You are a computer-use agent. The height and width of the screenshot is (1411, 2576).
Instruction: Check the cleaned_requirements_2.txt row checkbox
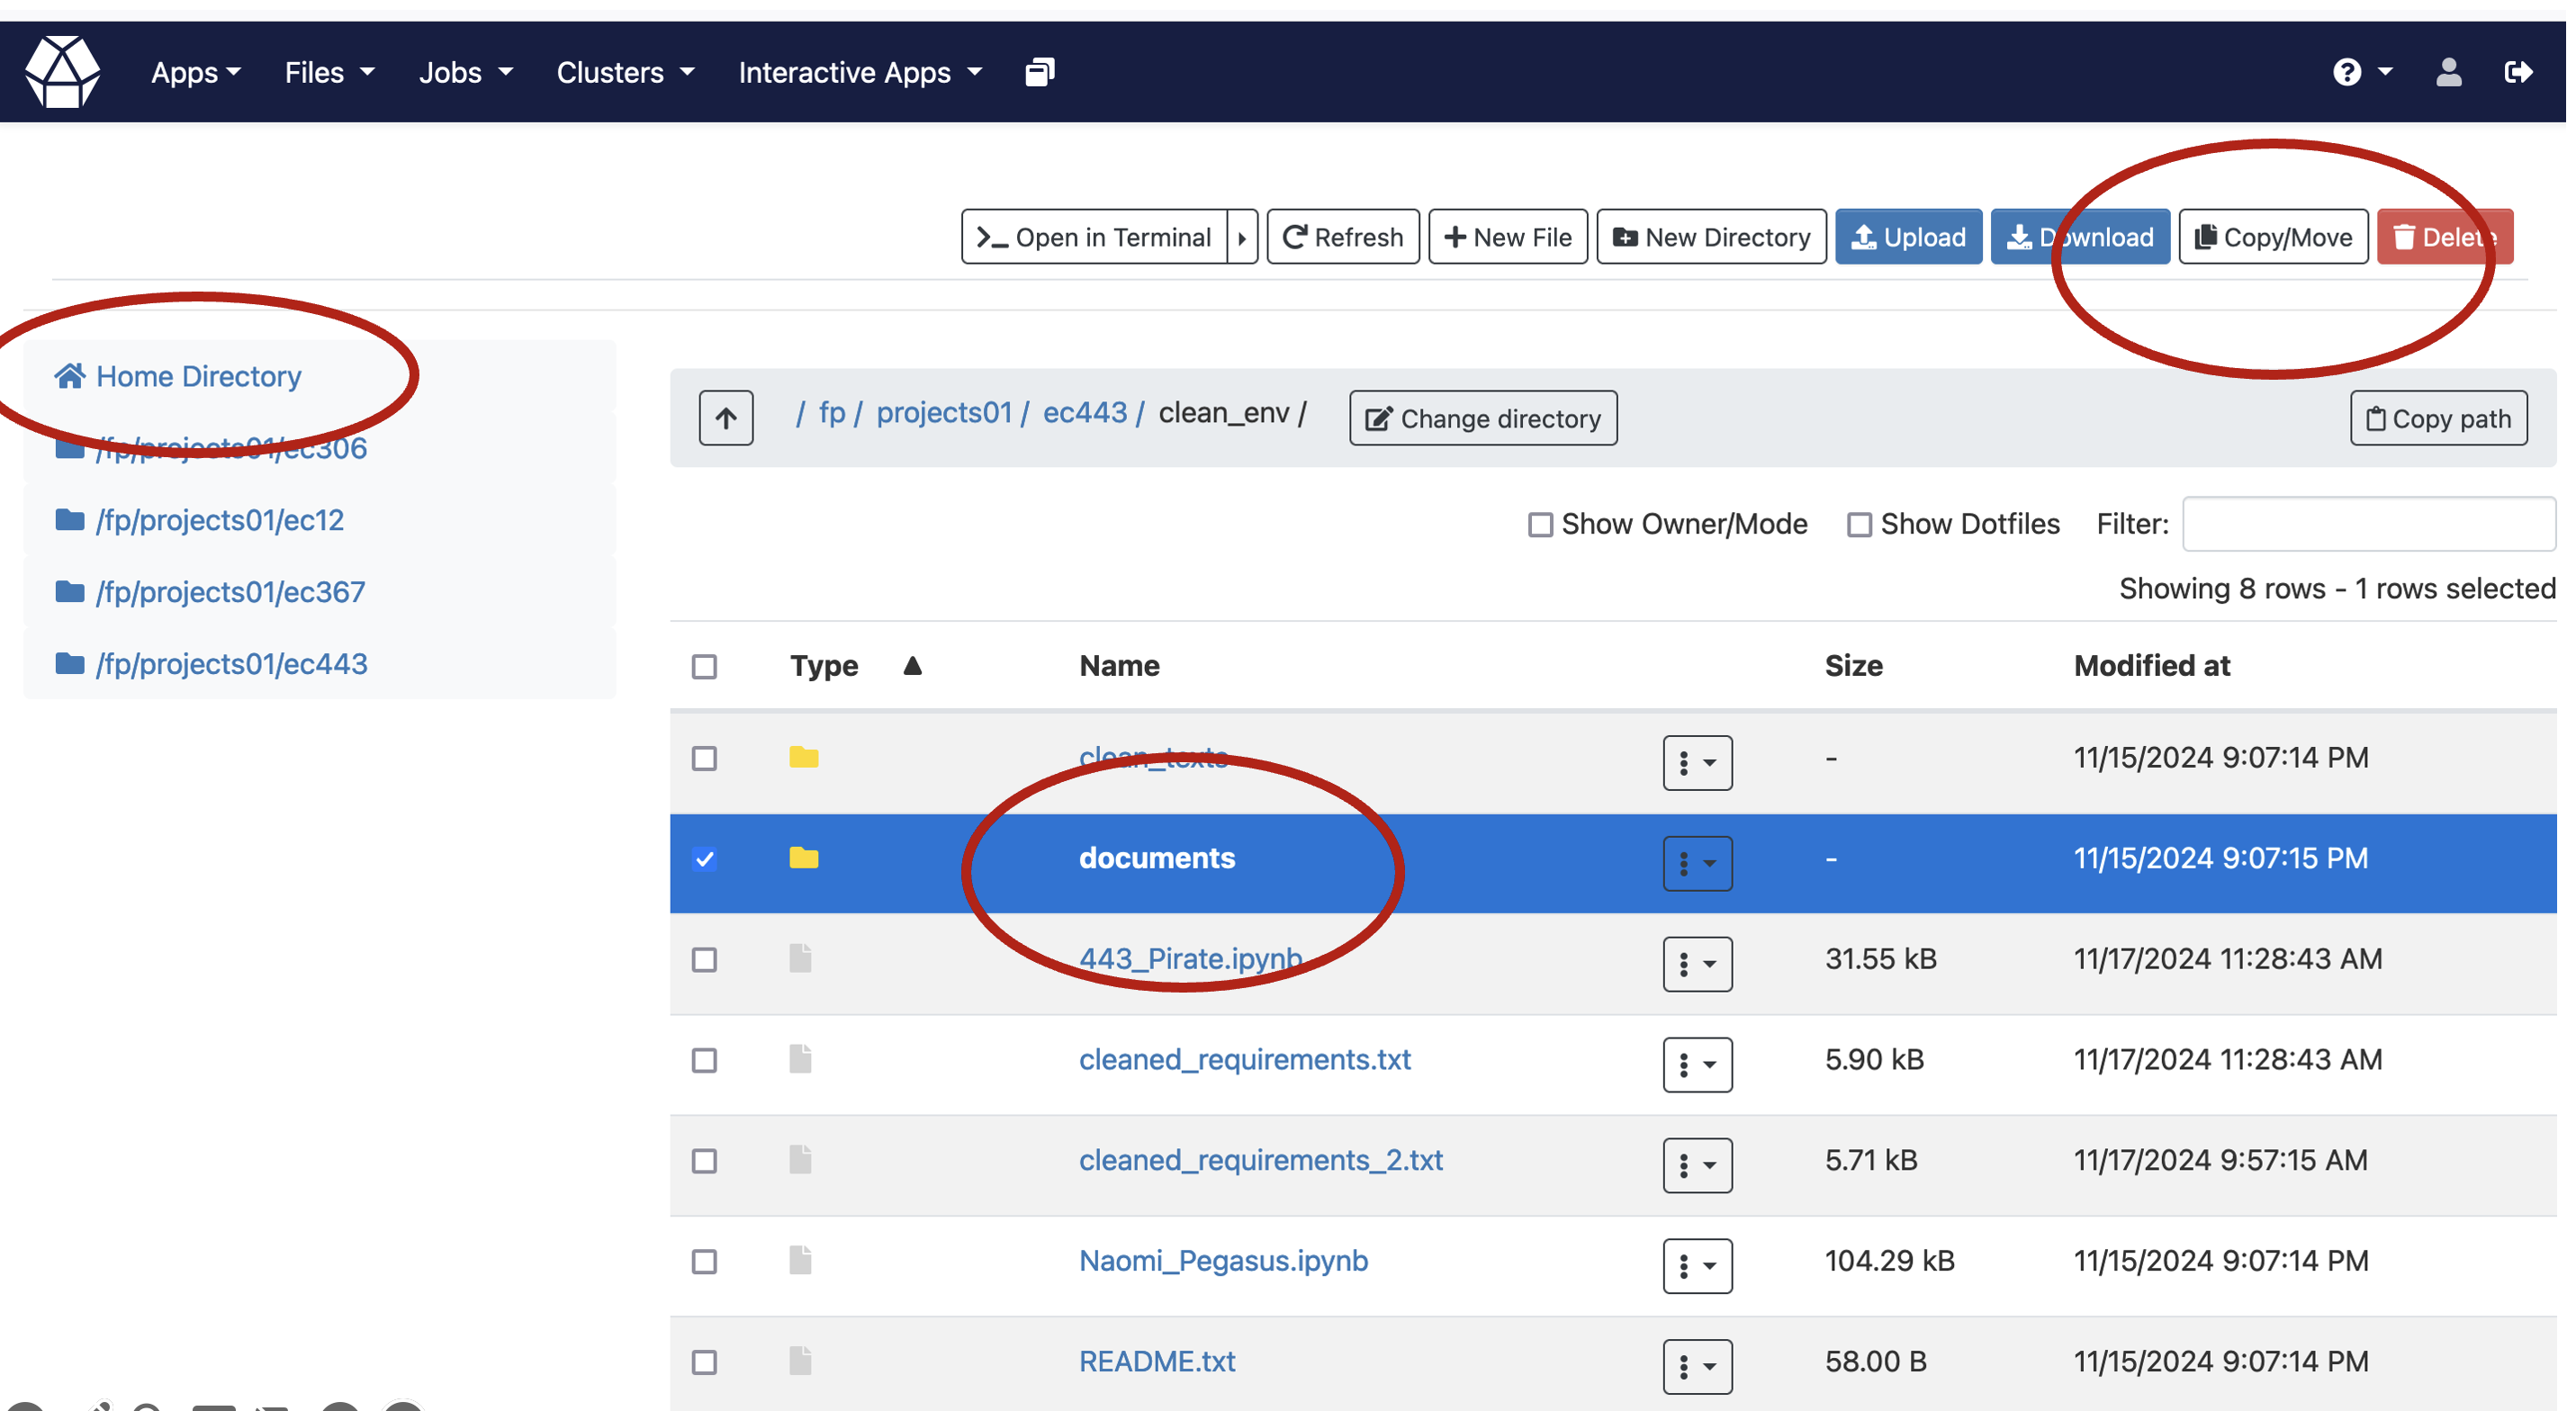click(x=704, y=1161)
